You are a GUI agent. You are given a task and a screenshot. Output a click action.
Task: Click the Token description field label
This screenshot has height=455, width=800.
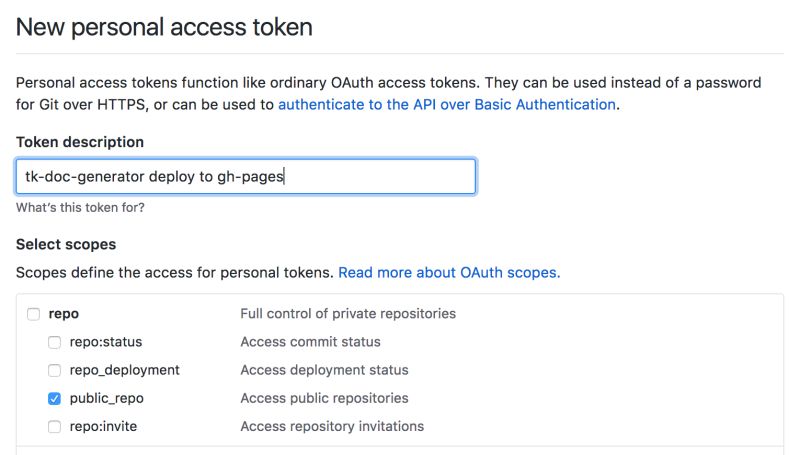80,142
